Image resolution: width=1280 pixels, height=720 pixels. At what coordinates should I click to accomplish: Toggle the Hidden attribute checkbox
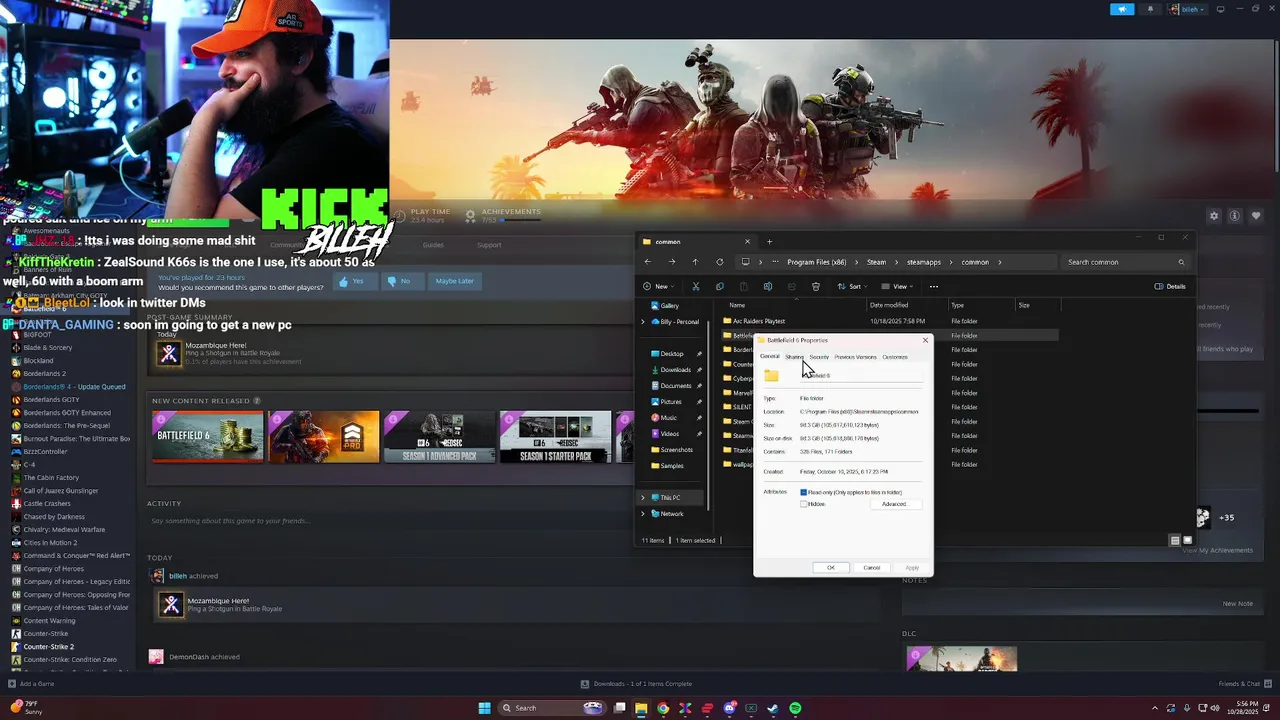(803, 504)
